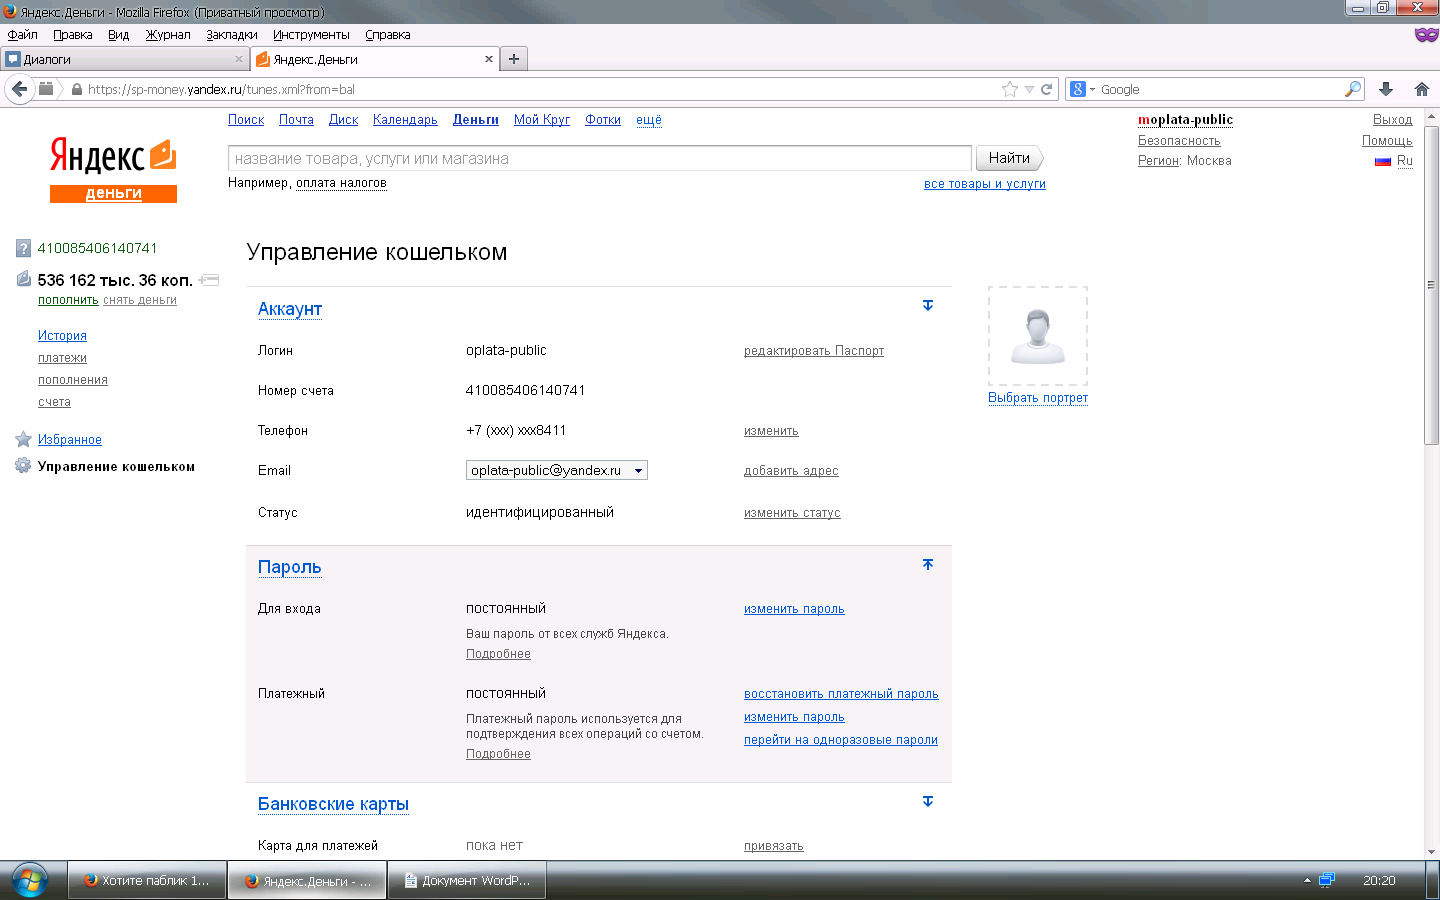Image resolution: width=1440 pixels, height=900 pixels.
Task: Show hidden system tray icons arrow
Action: 1307,880
